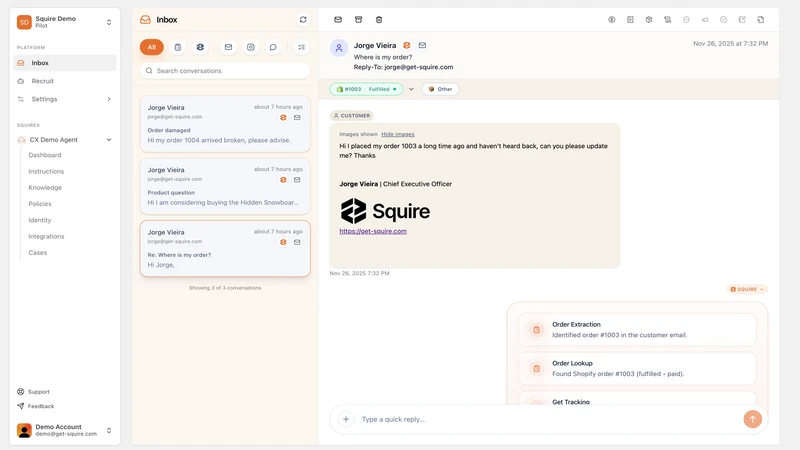Open Squire Demo workspace switcher chevrons

[109, 22]
